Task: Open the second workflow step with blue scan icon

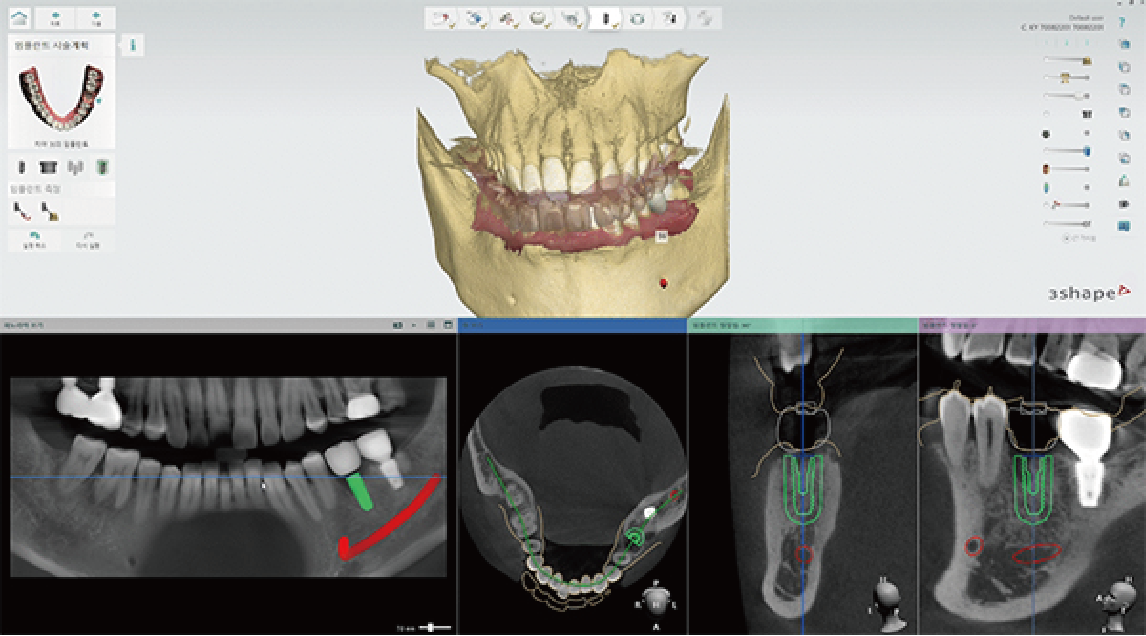Action: (x=474, y=19)
